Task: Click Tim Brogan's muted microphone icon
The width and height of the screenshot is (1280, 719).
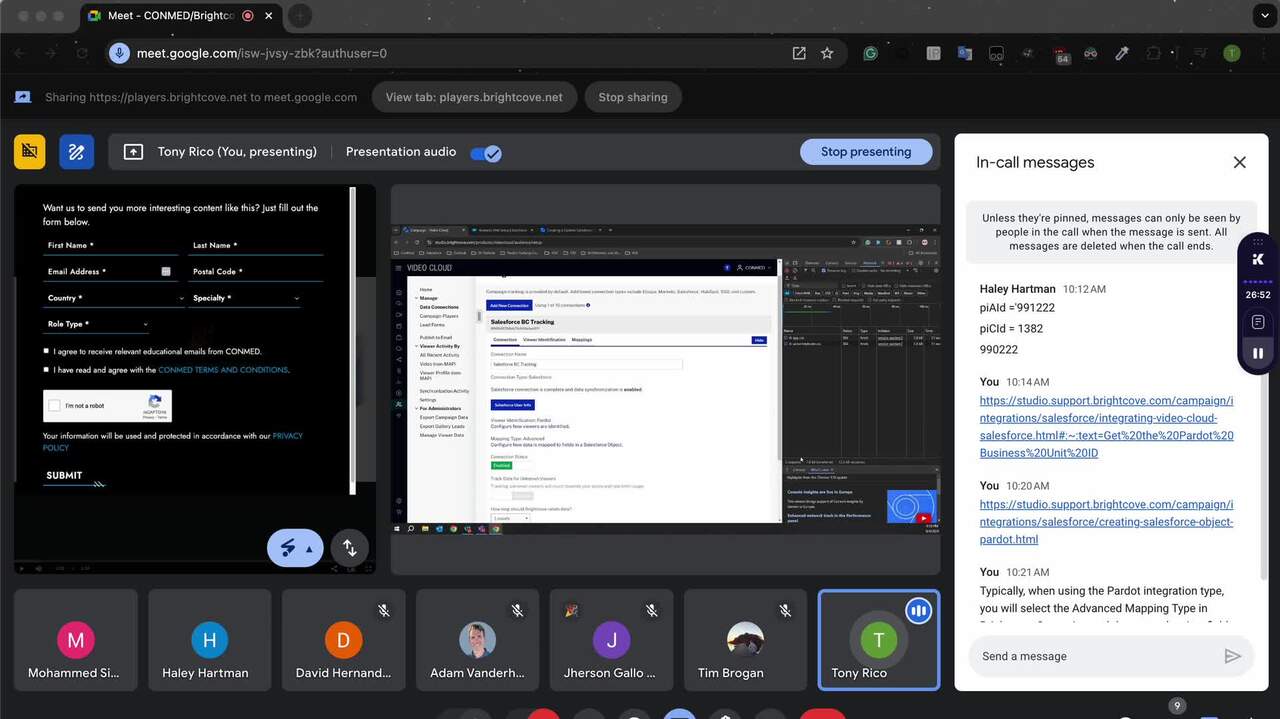Action: [x=785, y=610]
